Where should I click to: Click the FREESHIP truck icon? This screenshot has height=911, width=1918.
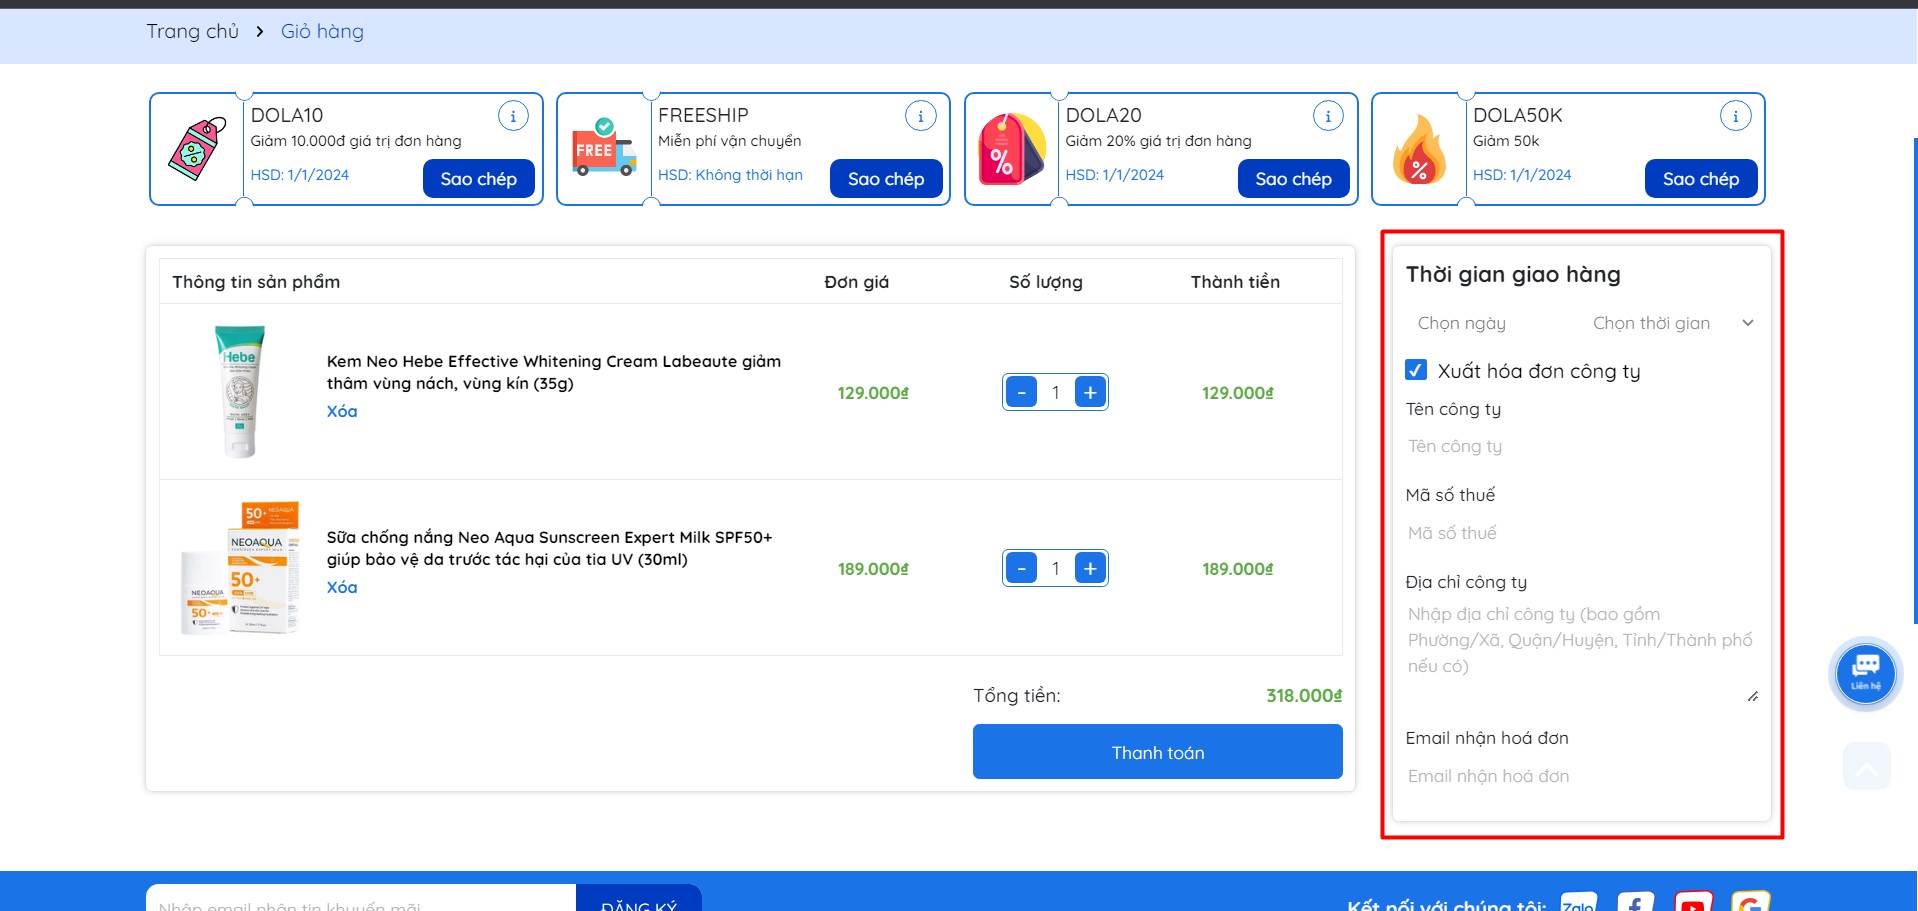point(604,148)
